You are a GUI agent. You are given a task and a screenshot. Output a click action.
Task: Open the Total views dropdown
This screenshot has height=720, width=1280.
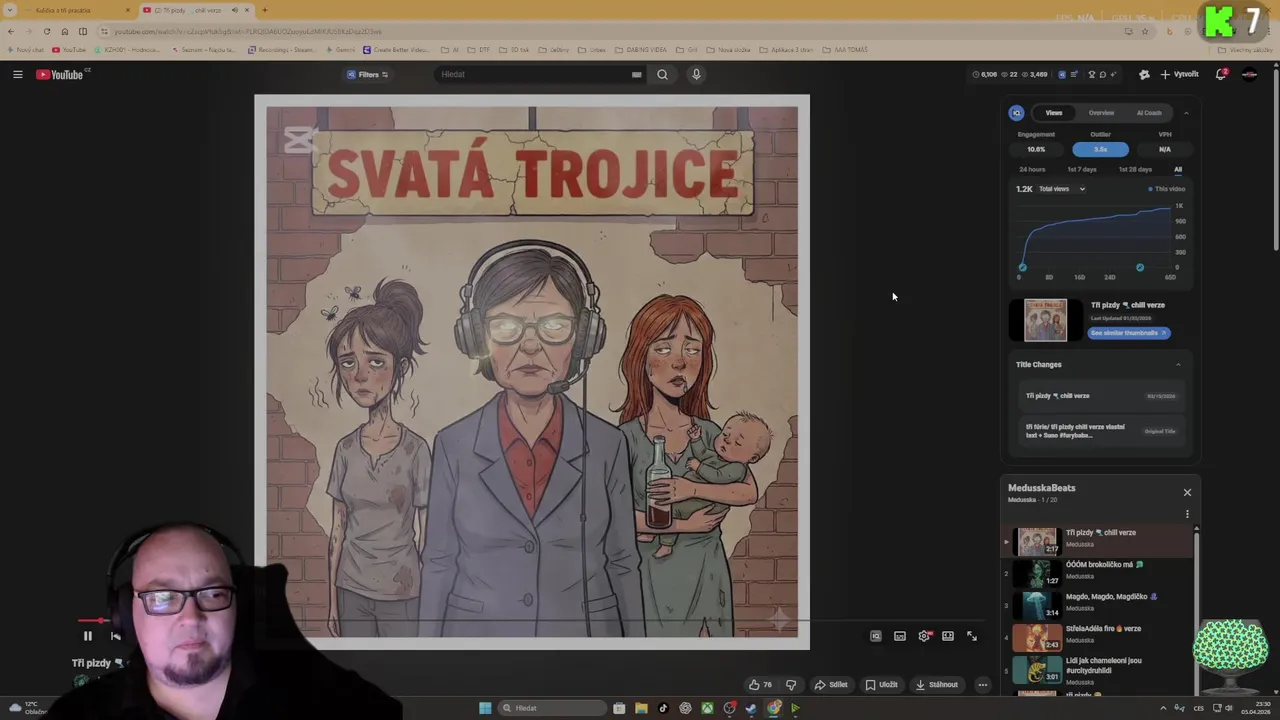coord(1061,189)
